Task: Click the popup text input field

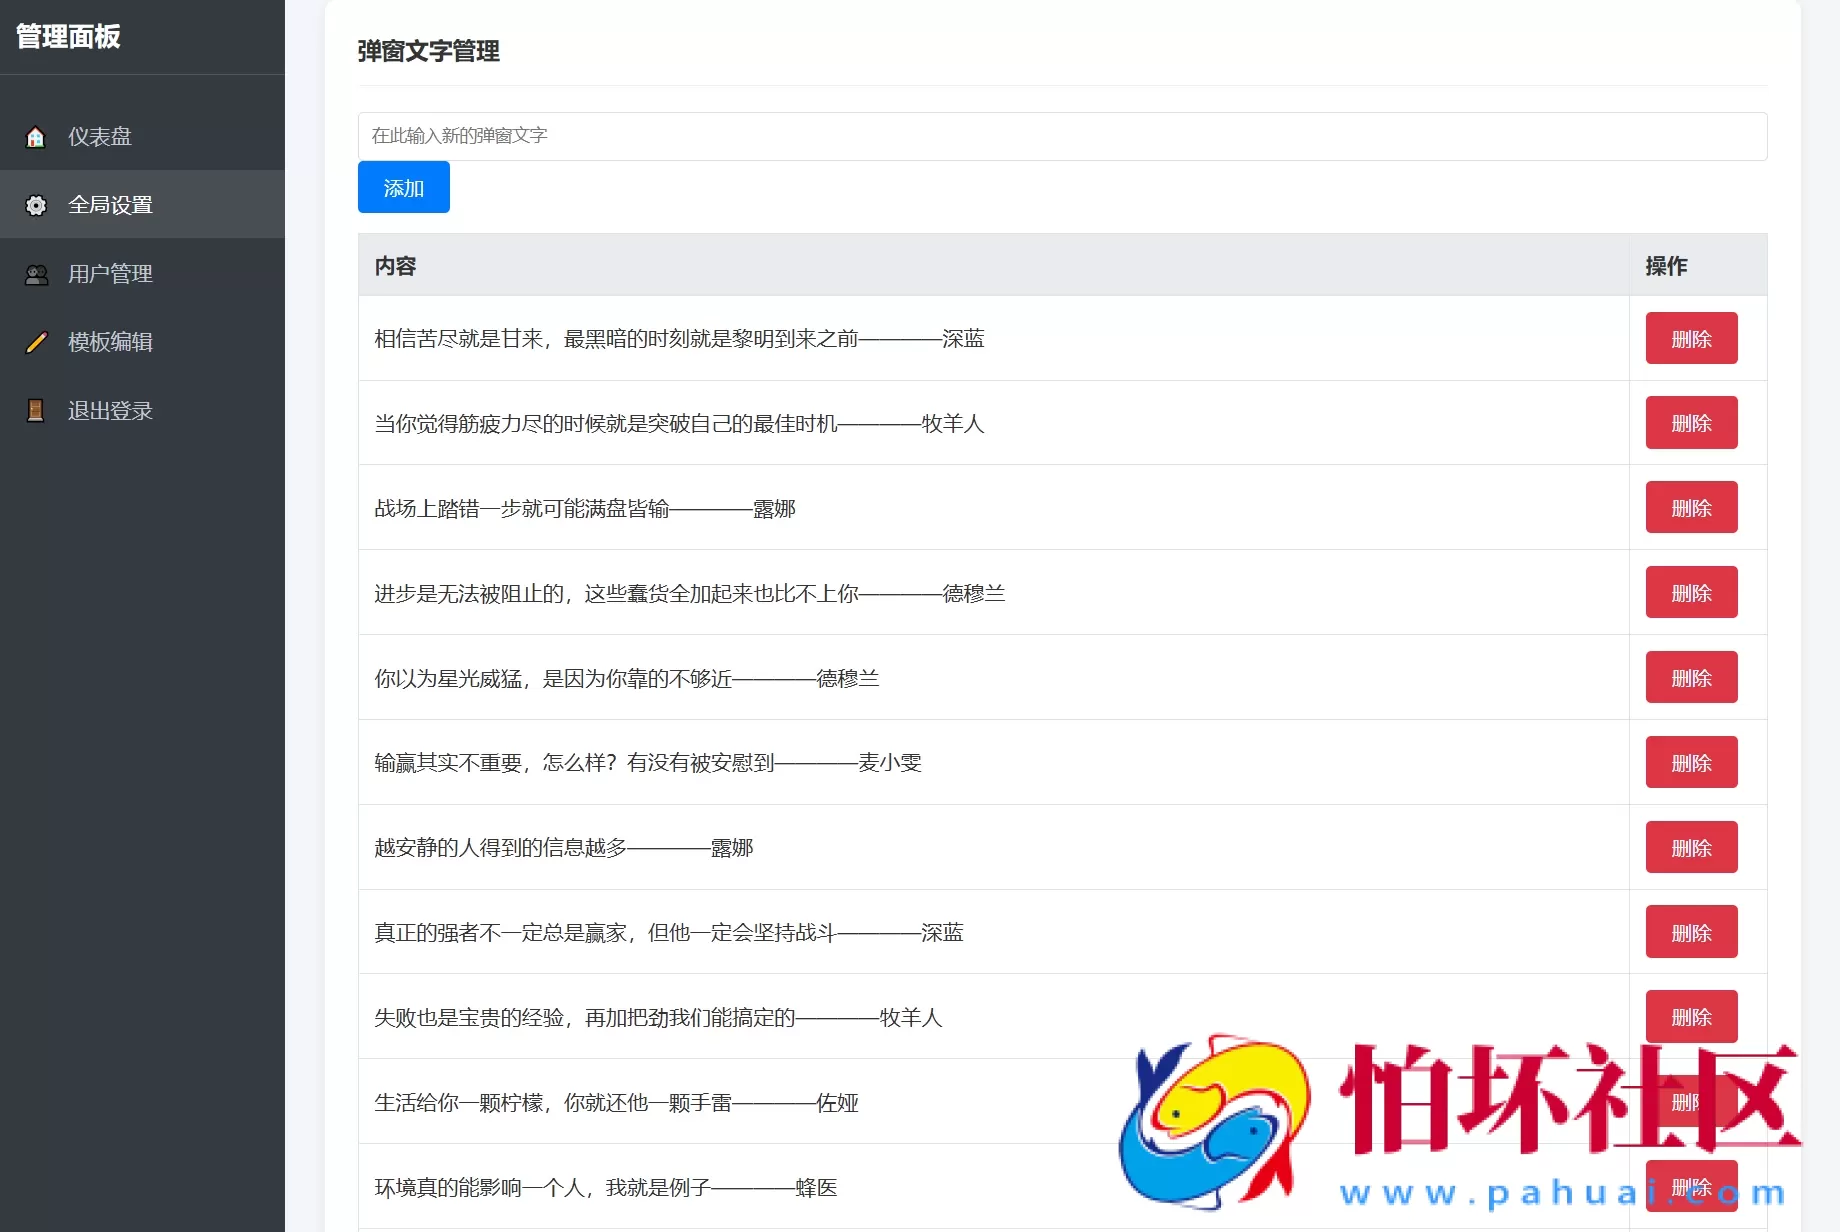Action: (x=1060, y=136)
